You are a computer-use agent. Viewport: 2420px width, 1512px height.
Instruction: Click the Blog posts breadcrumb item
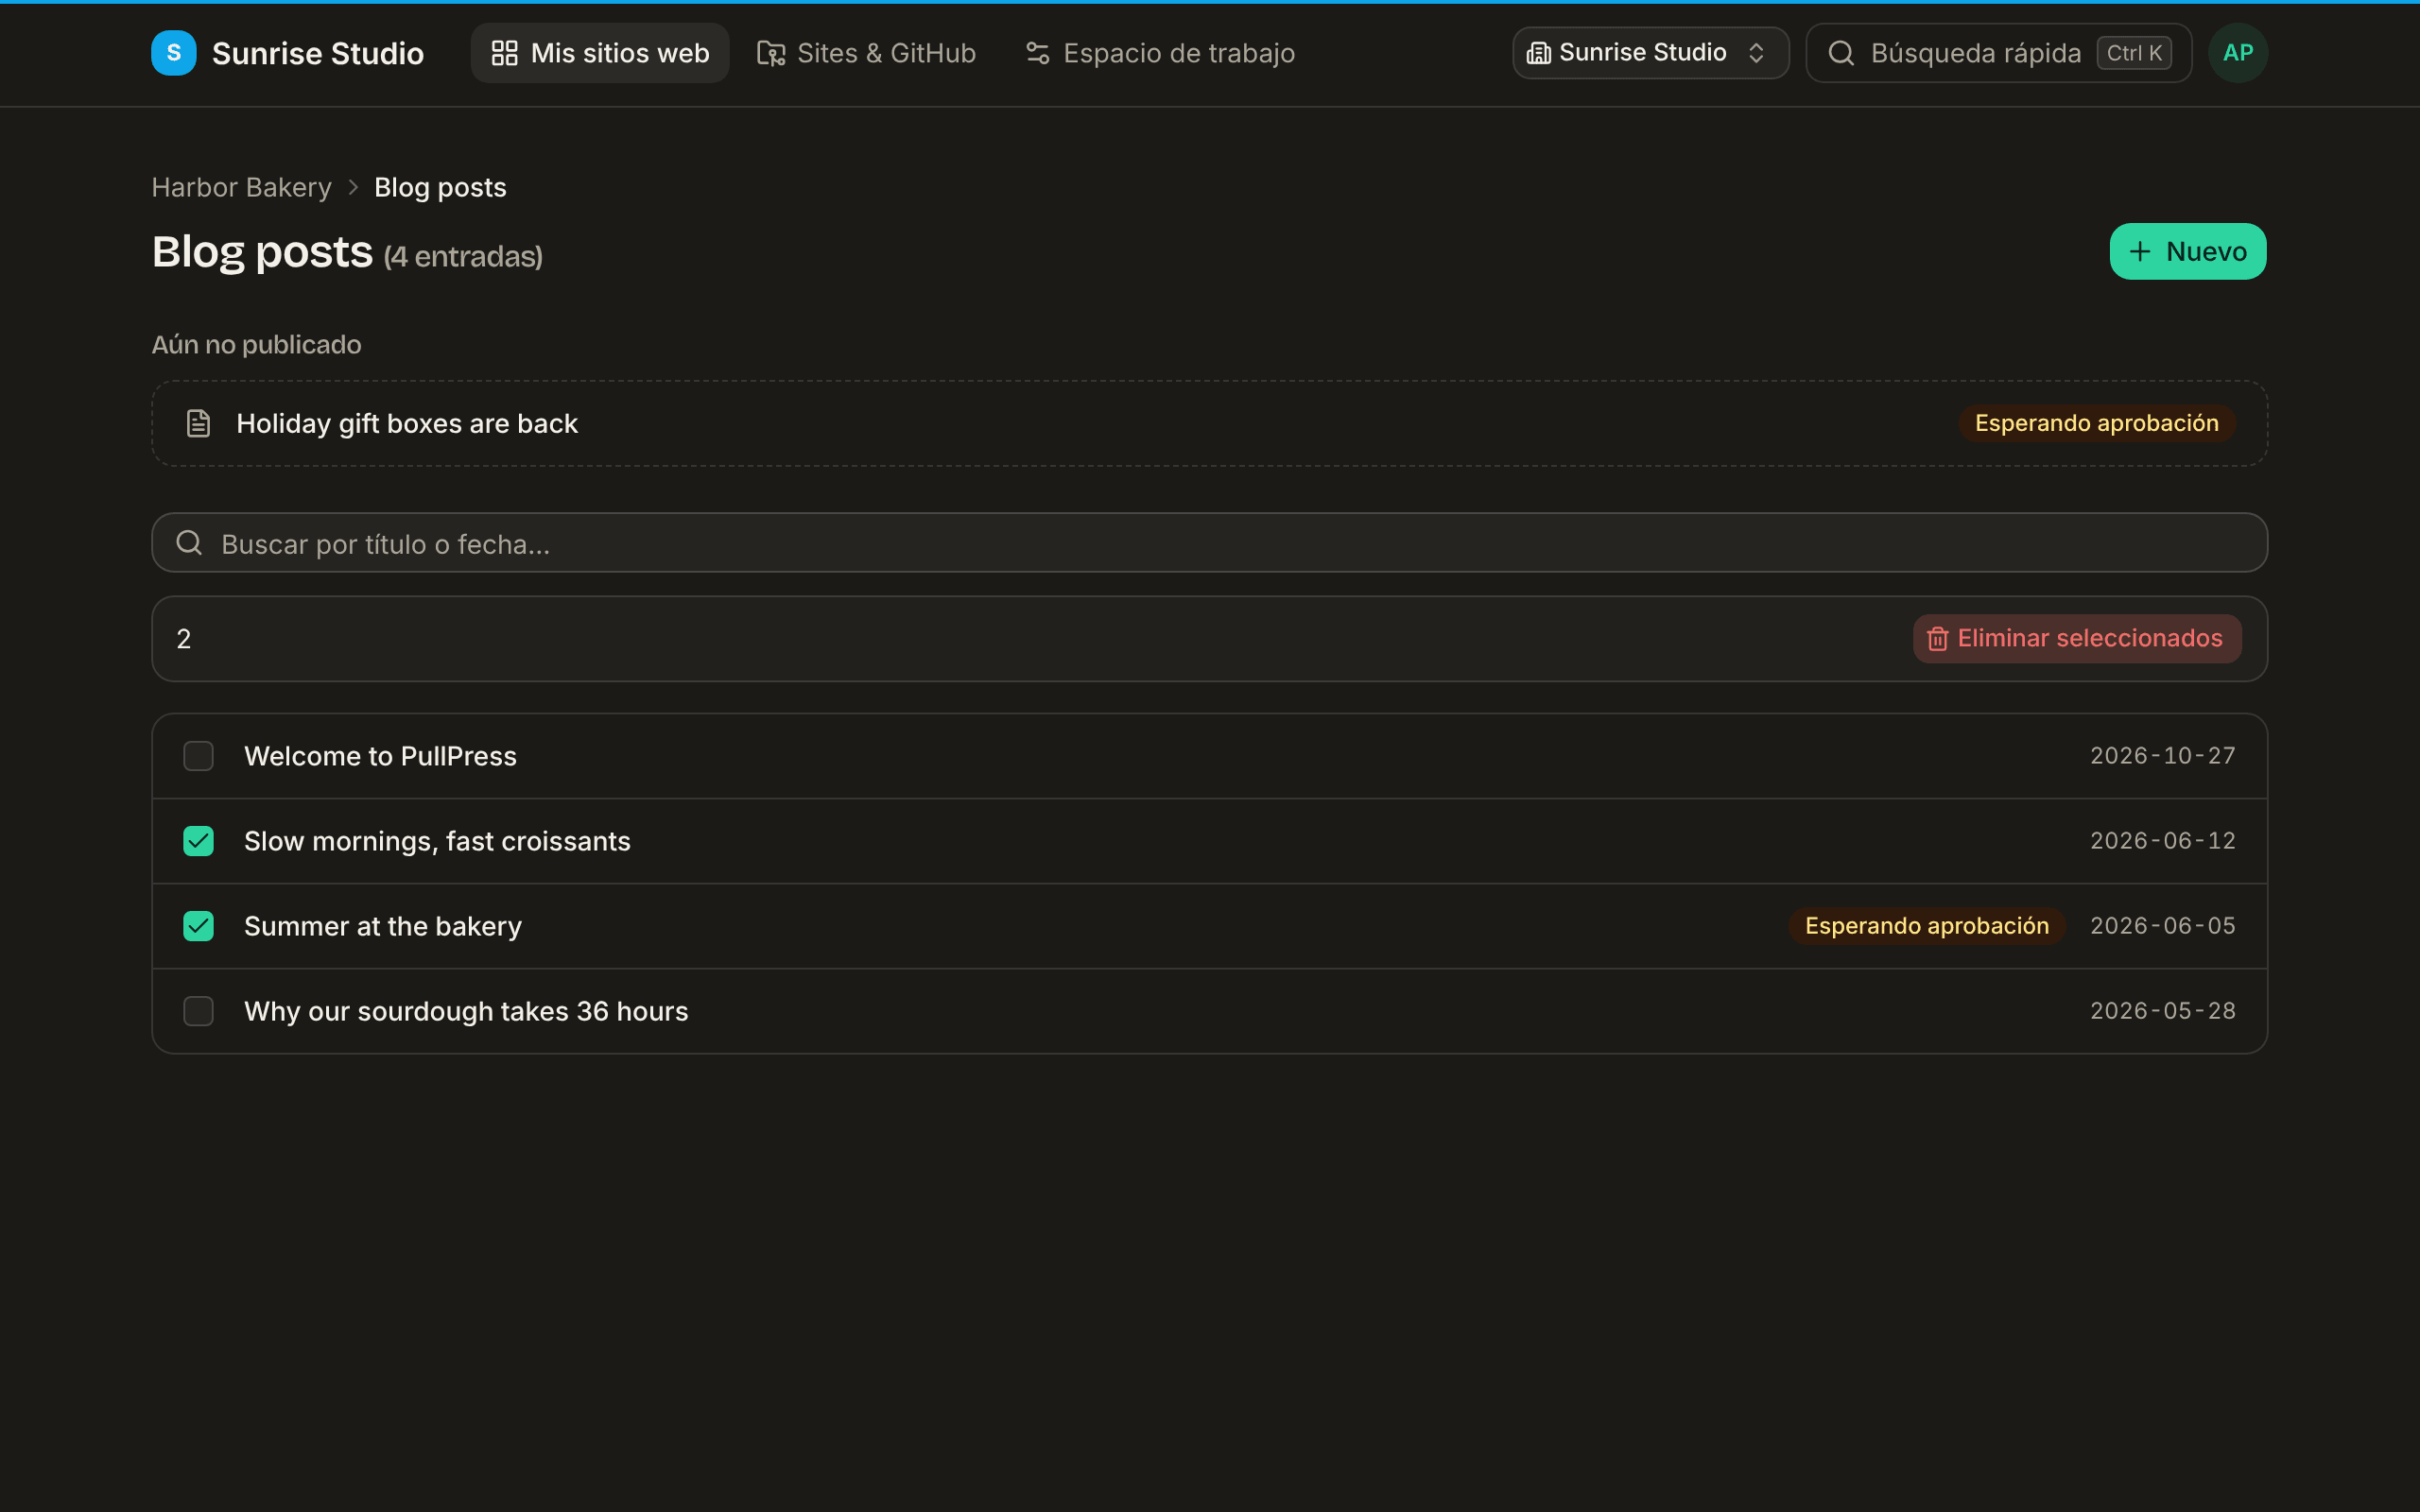coord(440,187)
